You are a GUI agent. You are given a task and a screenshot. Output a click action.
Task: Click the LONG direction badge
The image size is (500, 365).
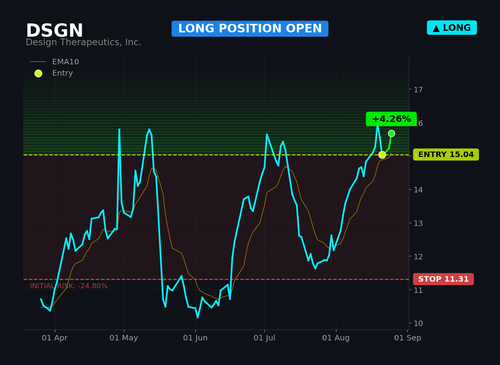pyautogui.click(x=452, y=28)
